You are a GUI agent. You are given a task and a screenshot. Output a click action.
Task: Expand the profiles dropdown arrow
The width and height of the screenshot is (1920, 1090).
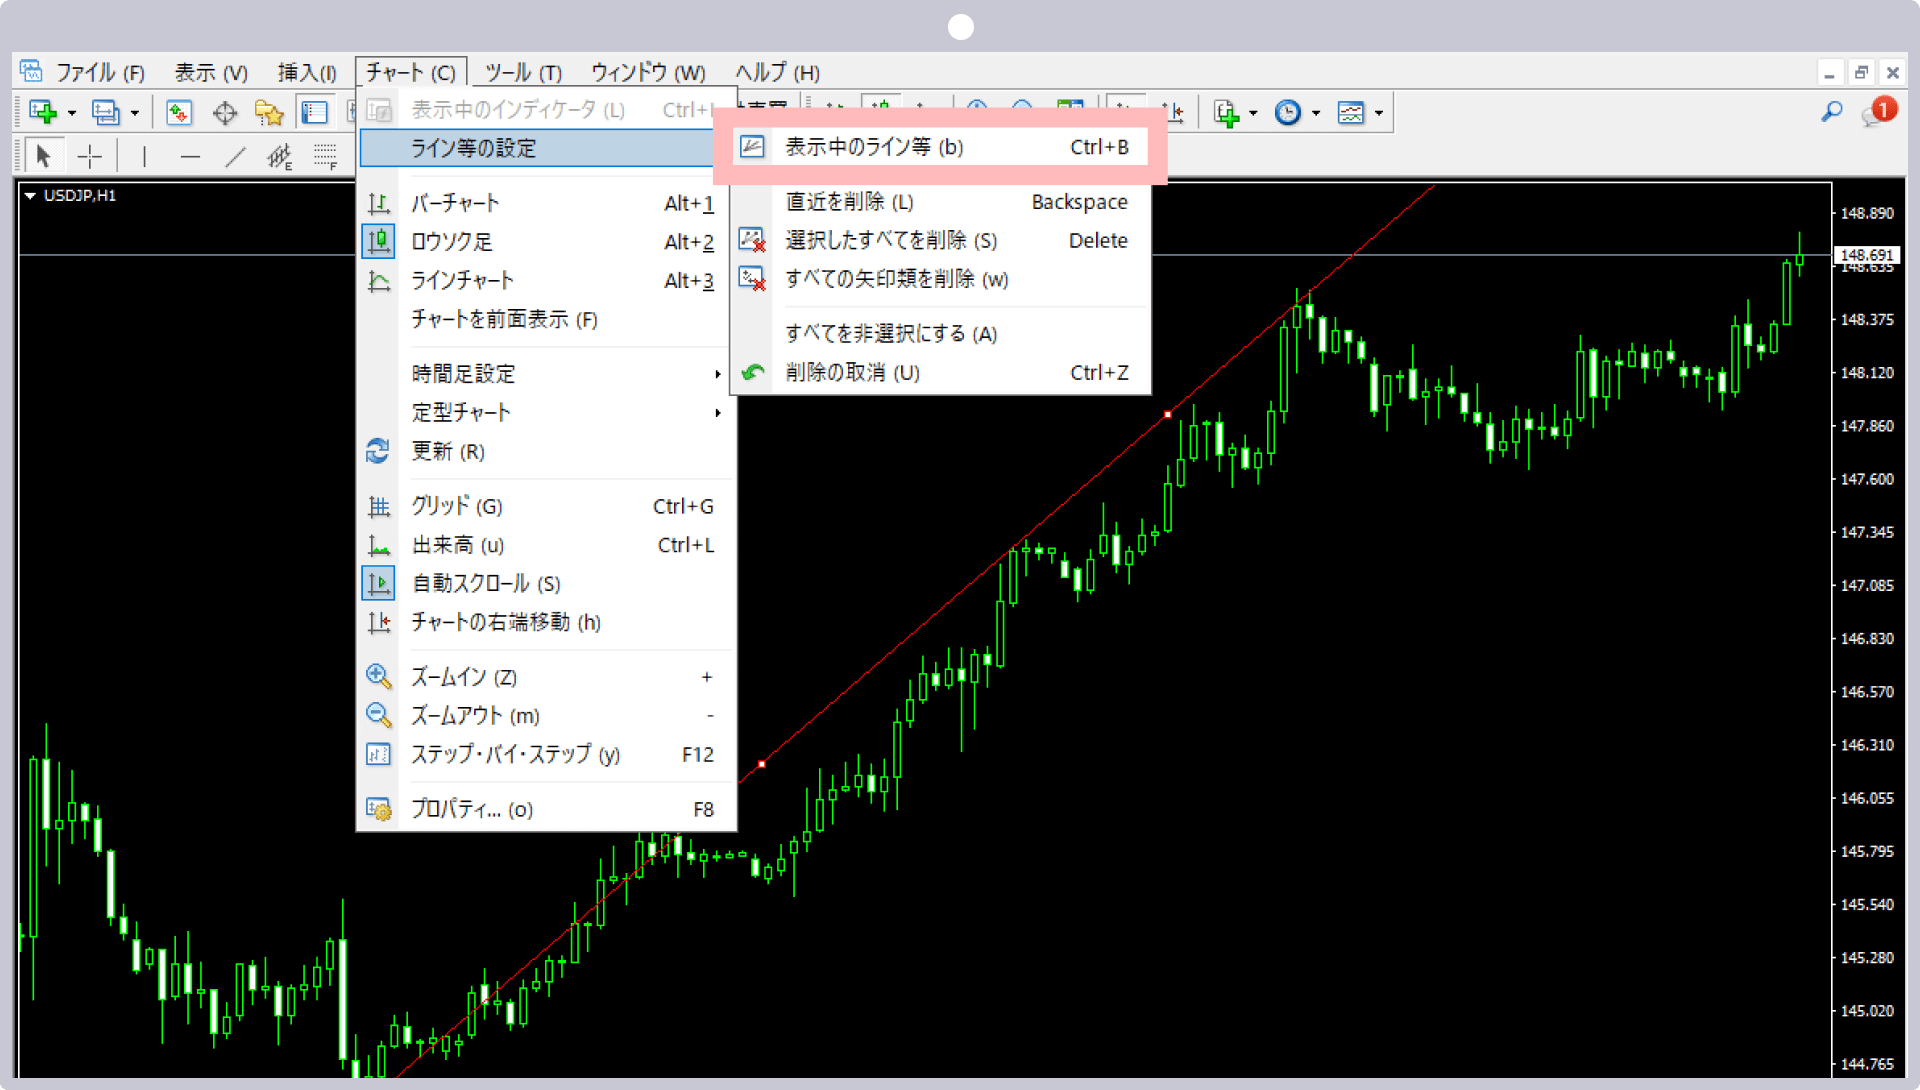point(134,113)
